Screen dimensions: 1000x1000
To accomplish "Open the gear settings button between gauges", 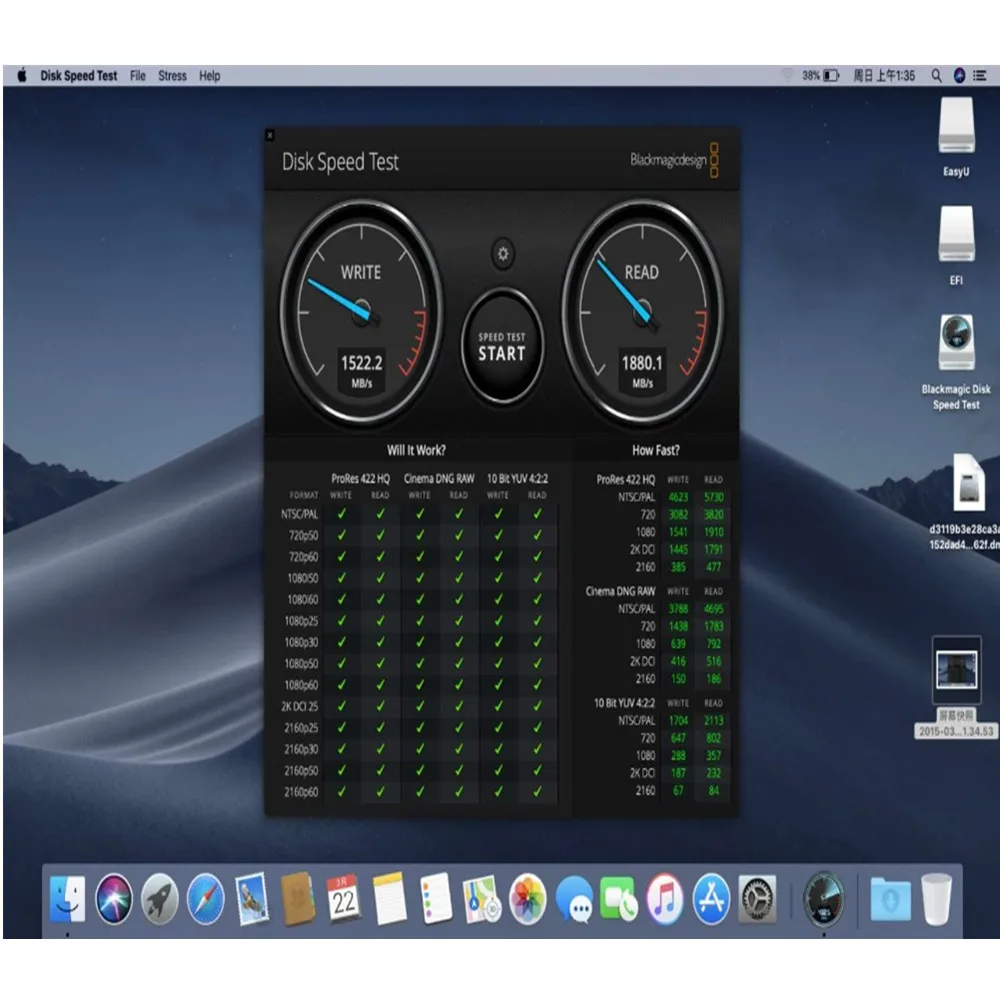I will point(502,255).
